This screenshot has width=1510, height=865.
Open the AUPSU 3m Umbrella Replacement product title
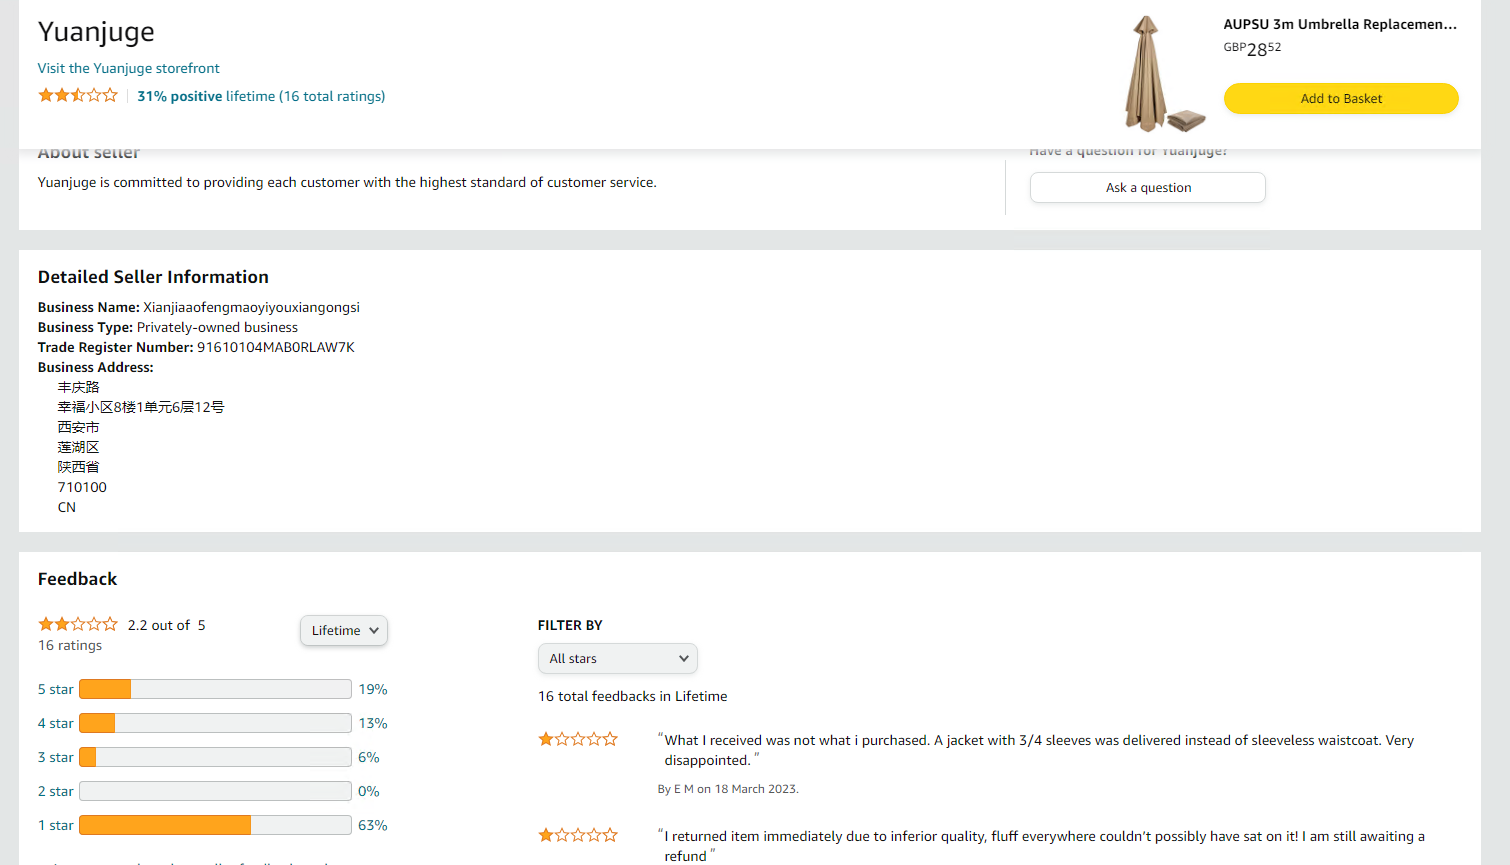point(1340,24)
